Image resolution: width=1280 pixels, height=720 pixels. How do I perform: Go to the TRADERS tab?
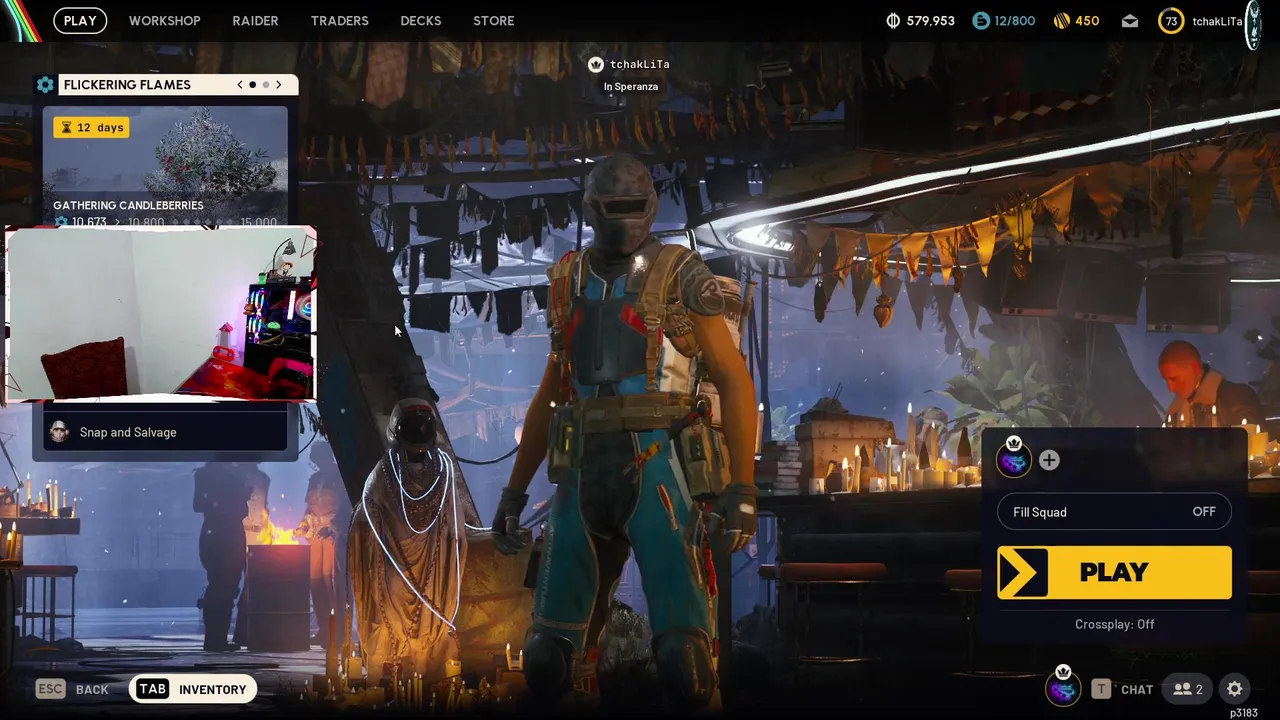(x=339, y=20)
